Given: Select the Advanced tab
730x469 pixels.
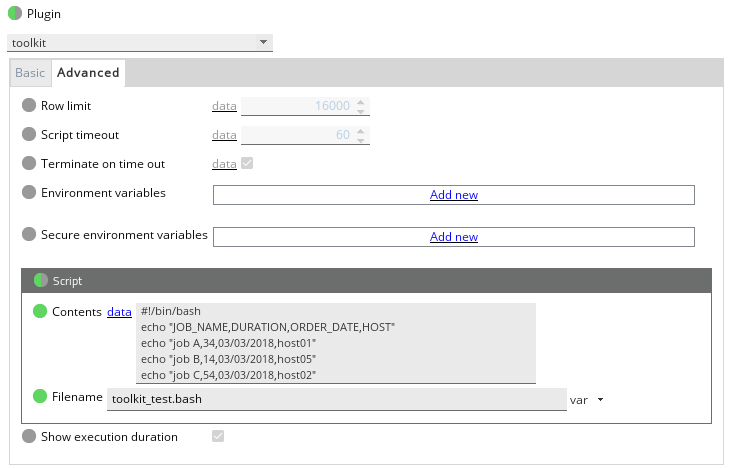Looking at the screenshot, I should 88,73.
